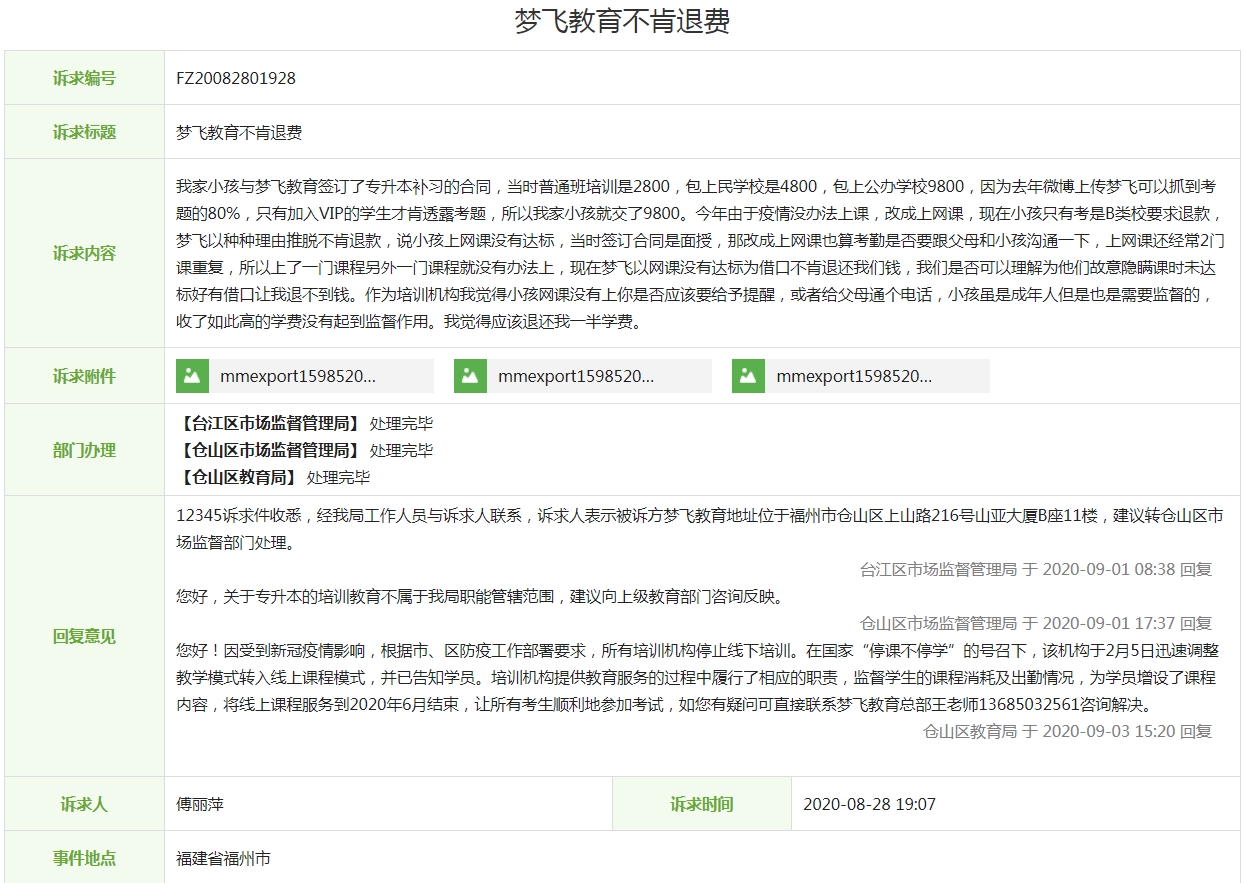Image resolution: width=1244 pixels, height=883 pixels.
Task: Click the complaint text starting 我家小孩与梦飞教育
Action: click(699, 254)
